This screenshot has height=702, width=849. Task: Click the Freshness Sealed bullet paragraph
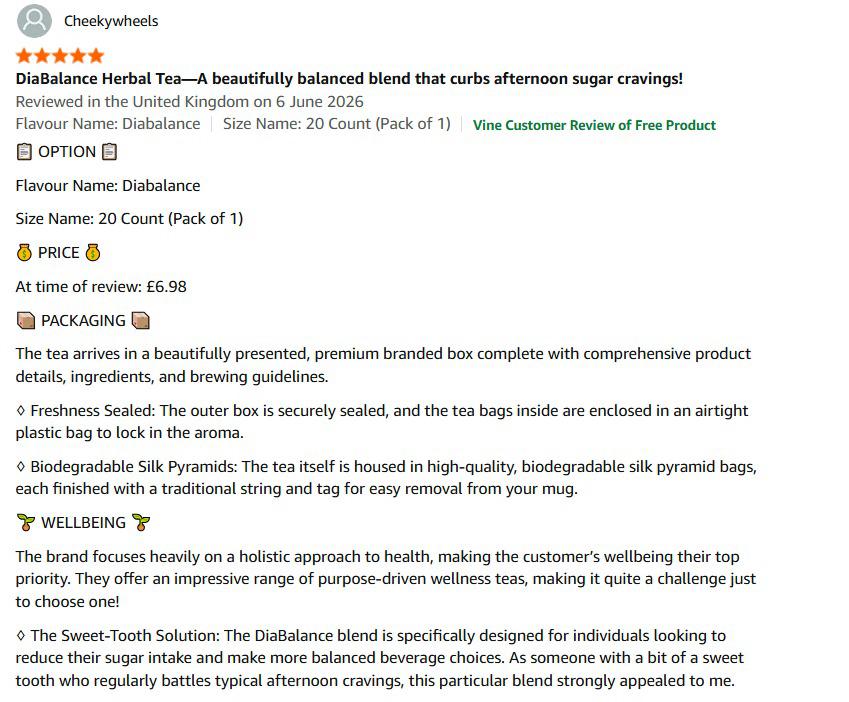click(382, 422)
